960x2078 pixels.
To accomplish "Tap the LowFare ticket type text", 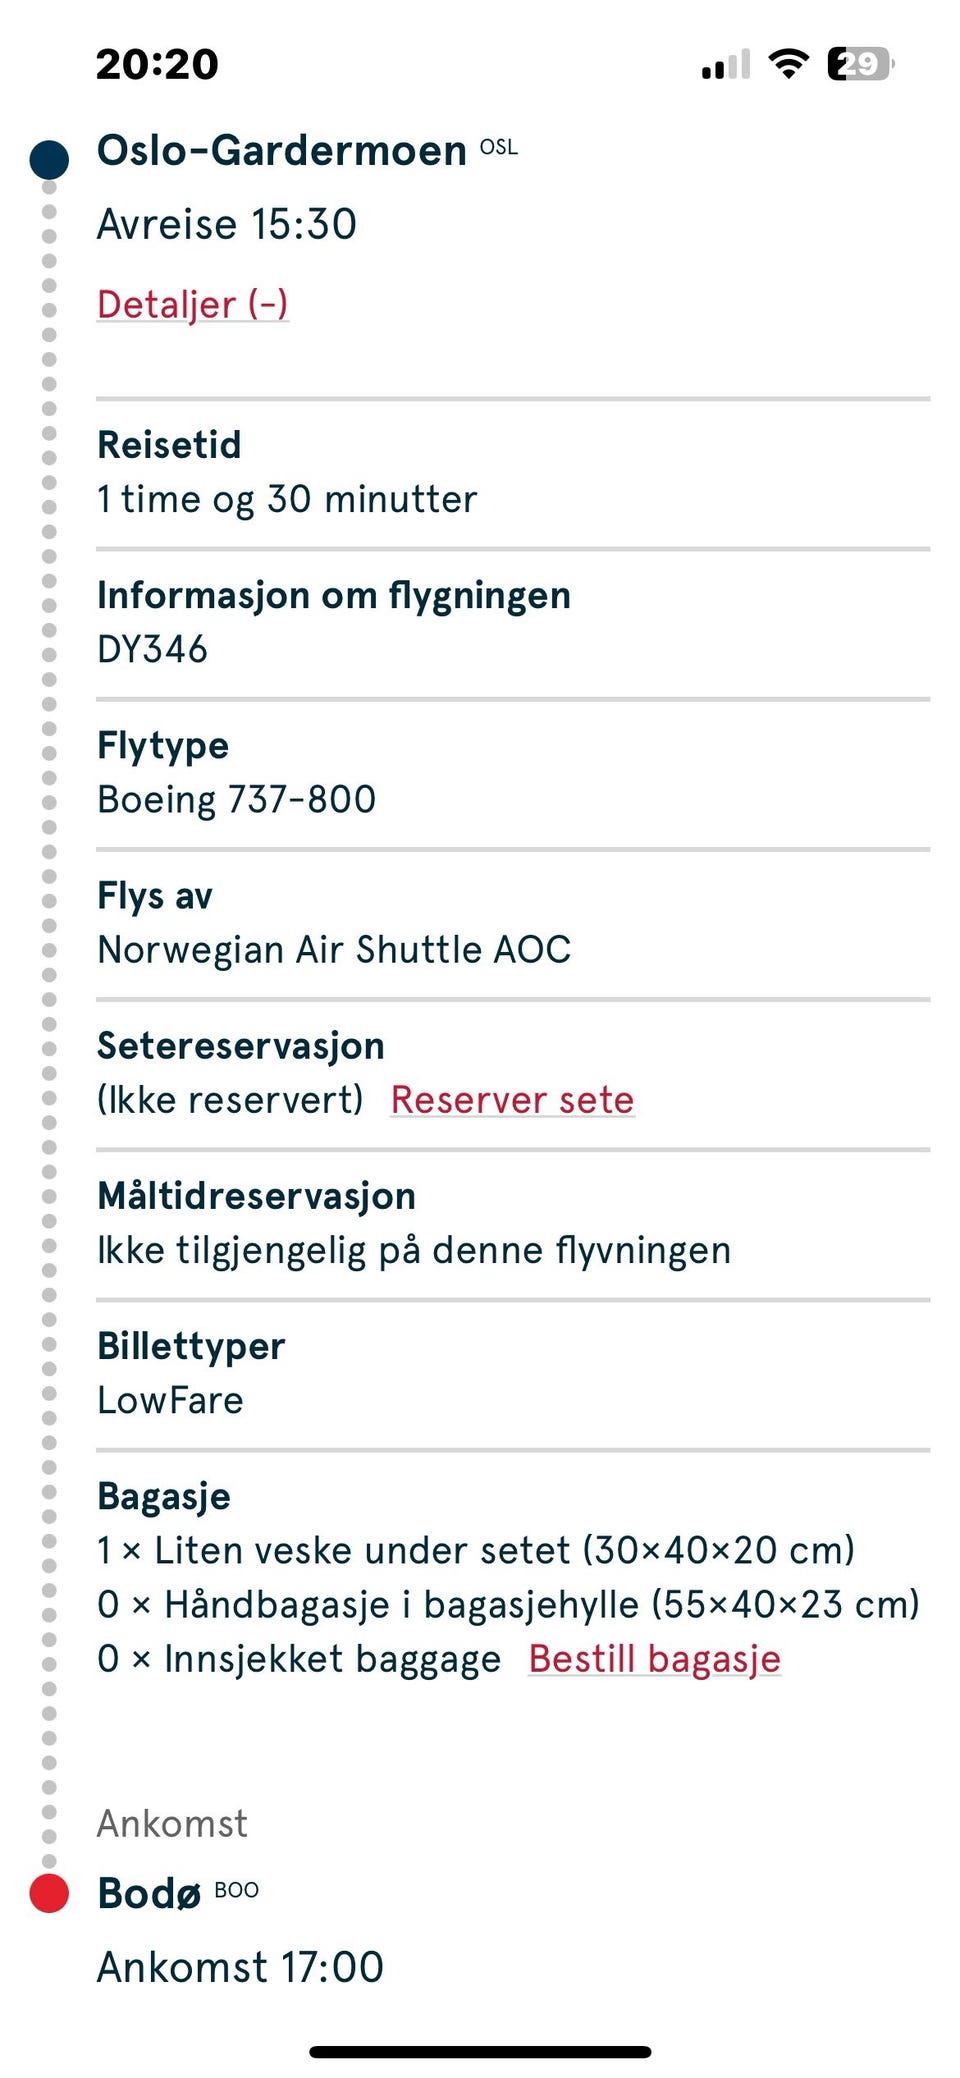I will 170,1400.
